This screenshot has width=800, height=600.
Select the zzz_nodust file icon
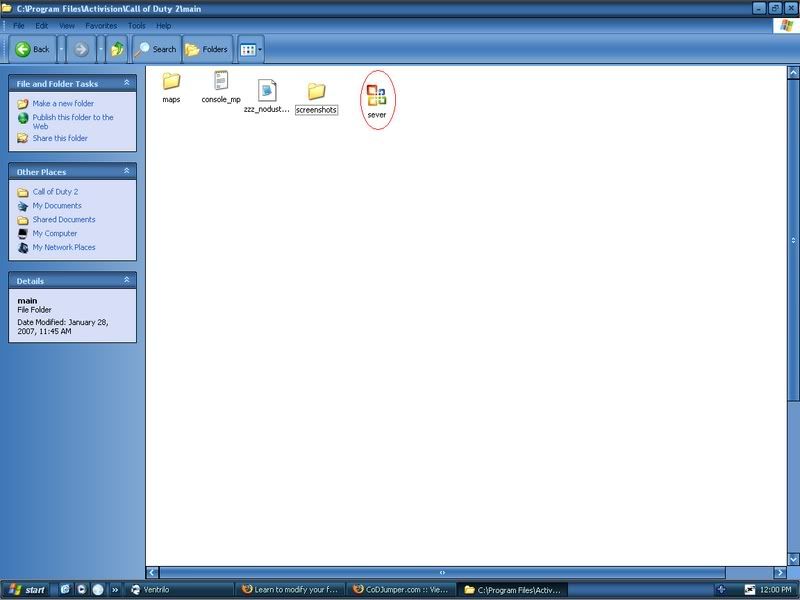pos(267,91)
